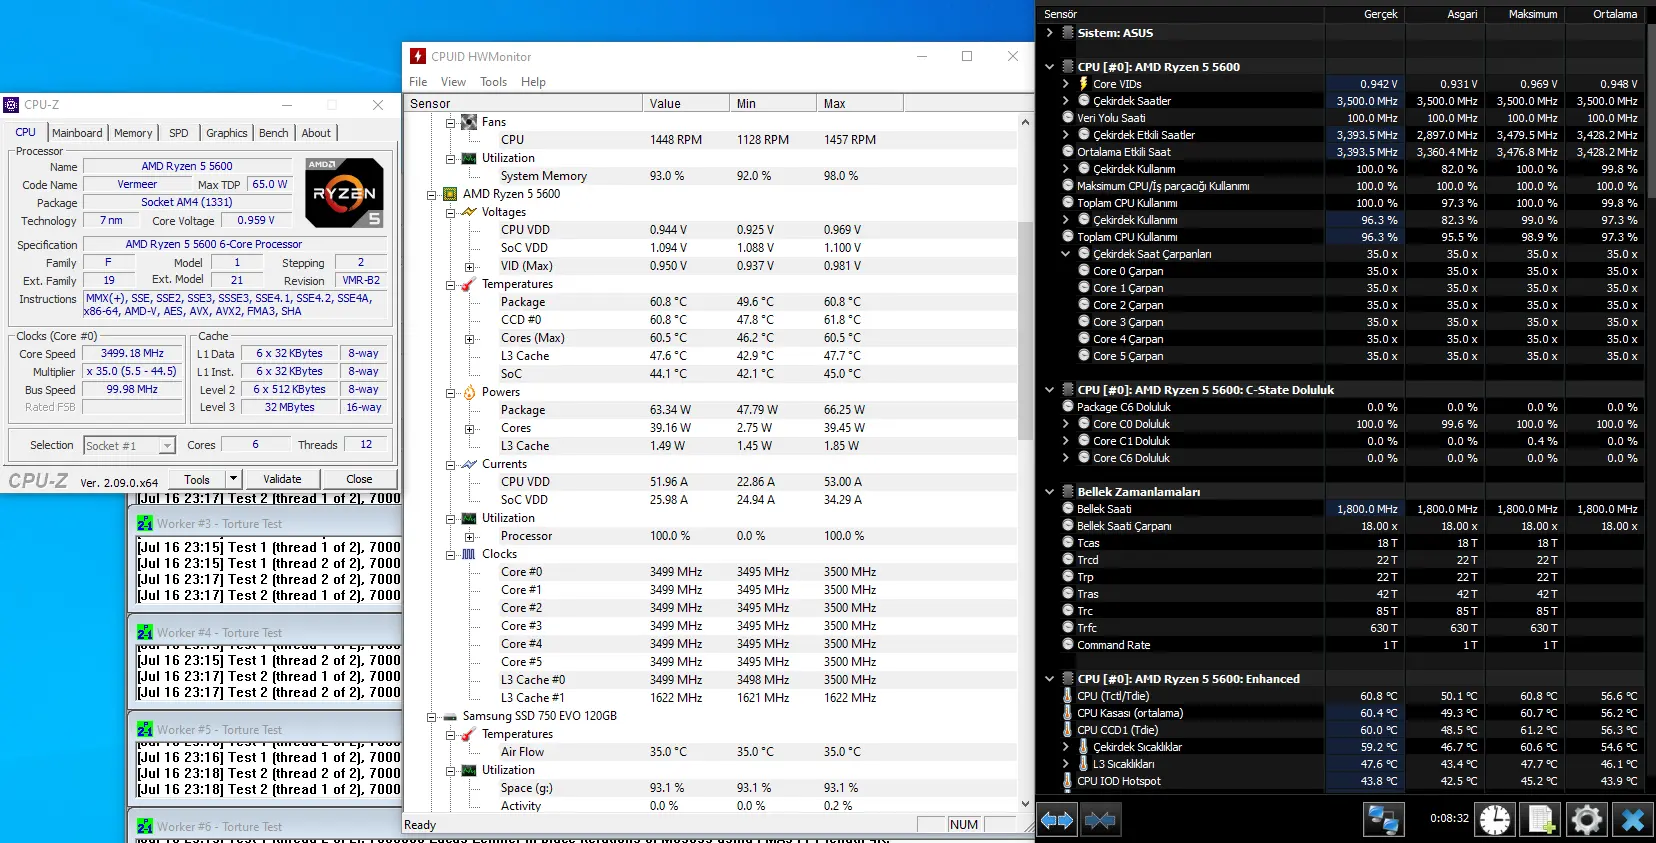1656x843 pixels.
Task: Switch to the SPD tab in CPU-Z
Action: 179,133
